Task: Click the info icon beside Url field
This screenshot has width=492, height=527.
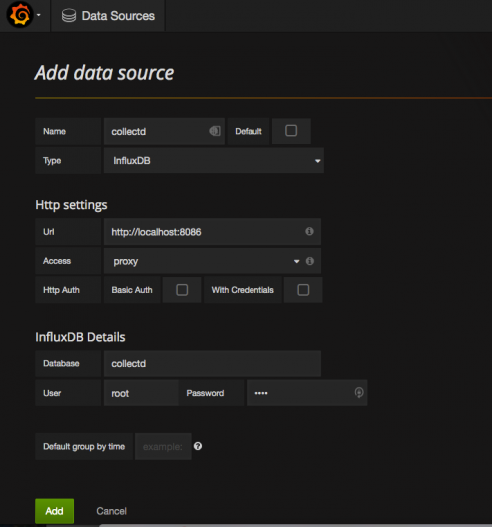Action: point(309,231)
